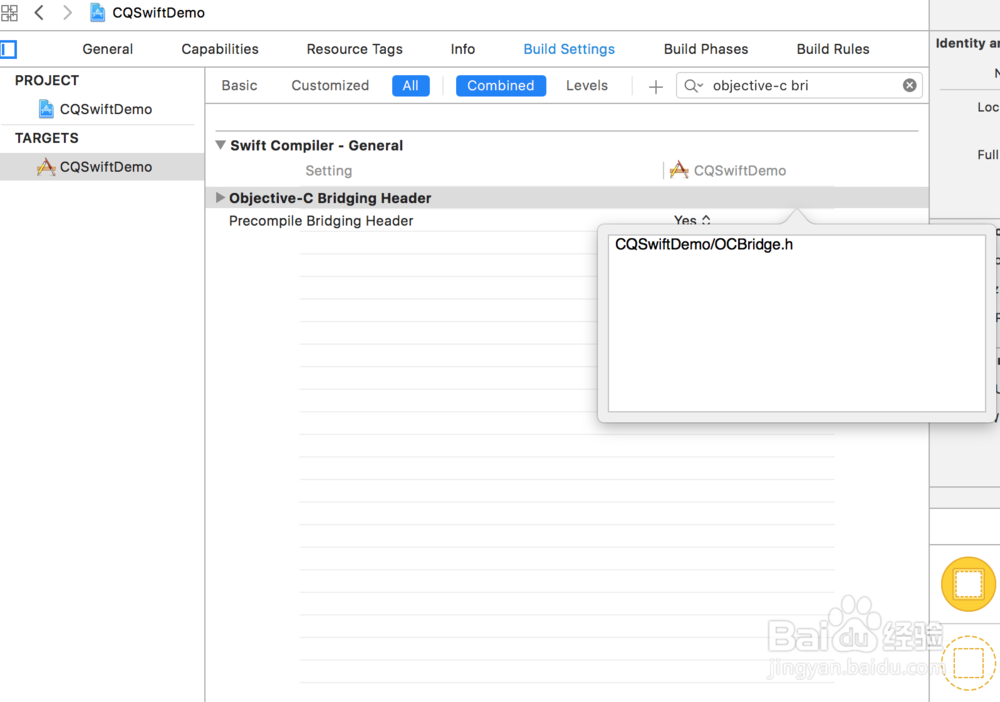The image size is (1000, 702).
Task: Switch to Levels view mode
Action: pos(587,85)
